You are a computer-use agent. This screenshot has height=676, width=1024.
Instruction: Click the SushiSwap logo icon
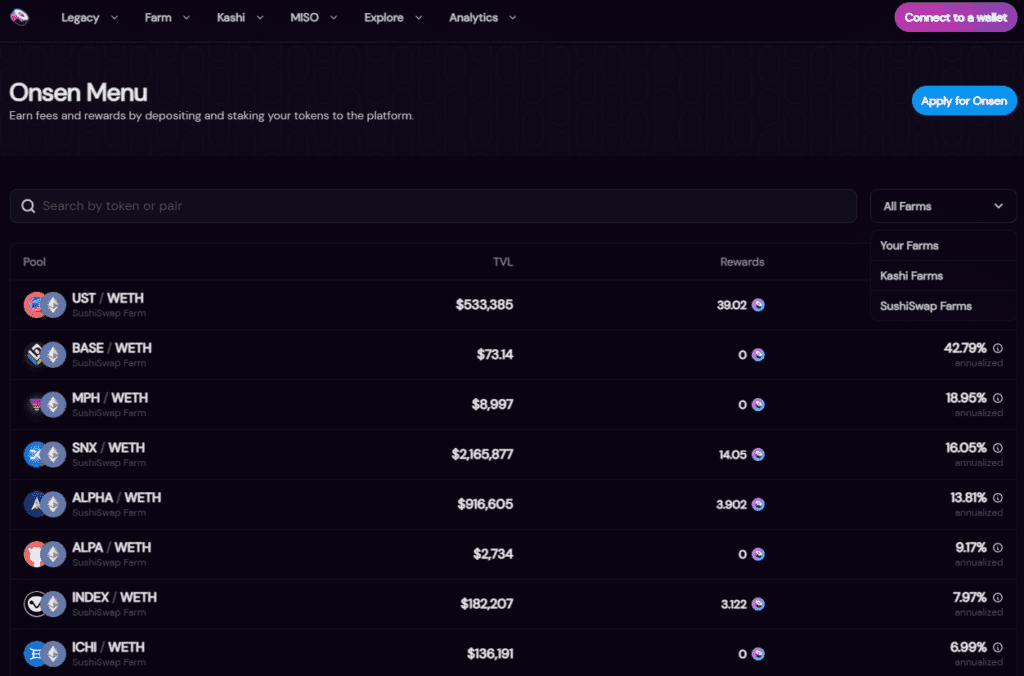pyautogui.click(x=20, y=17)
